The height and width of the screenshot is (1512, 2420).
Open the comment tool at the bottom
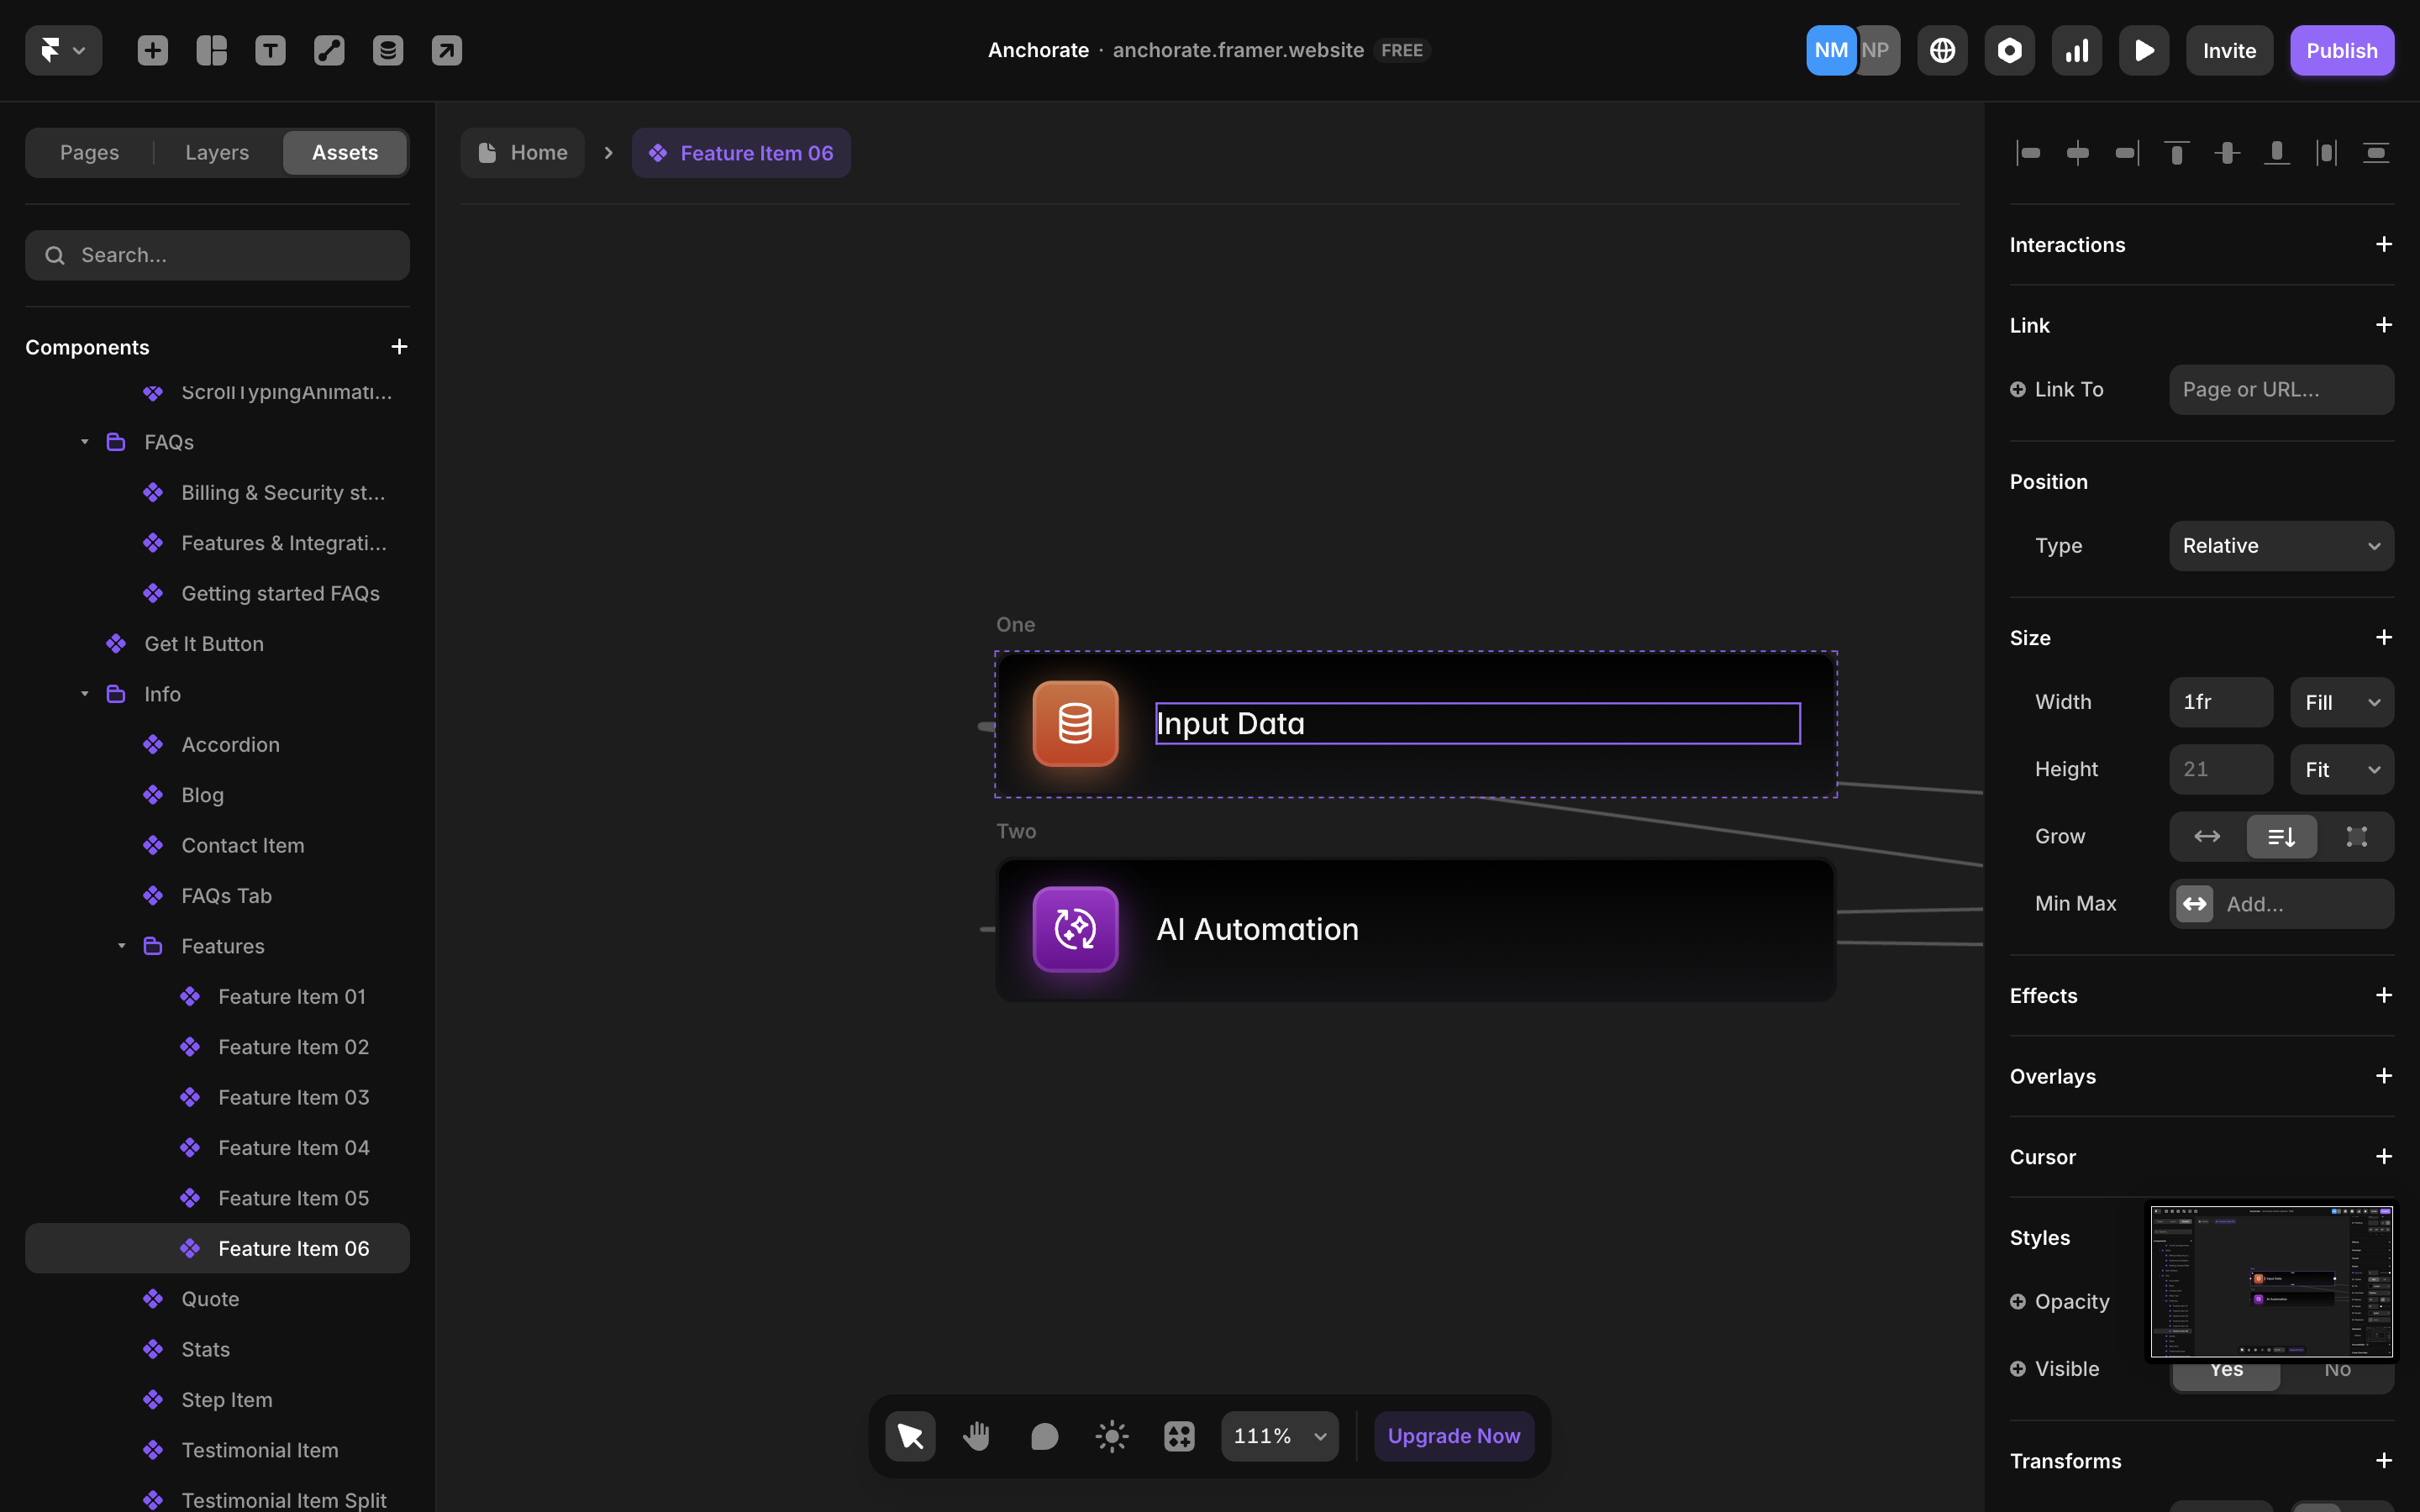[x=1044, y=1435]
